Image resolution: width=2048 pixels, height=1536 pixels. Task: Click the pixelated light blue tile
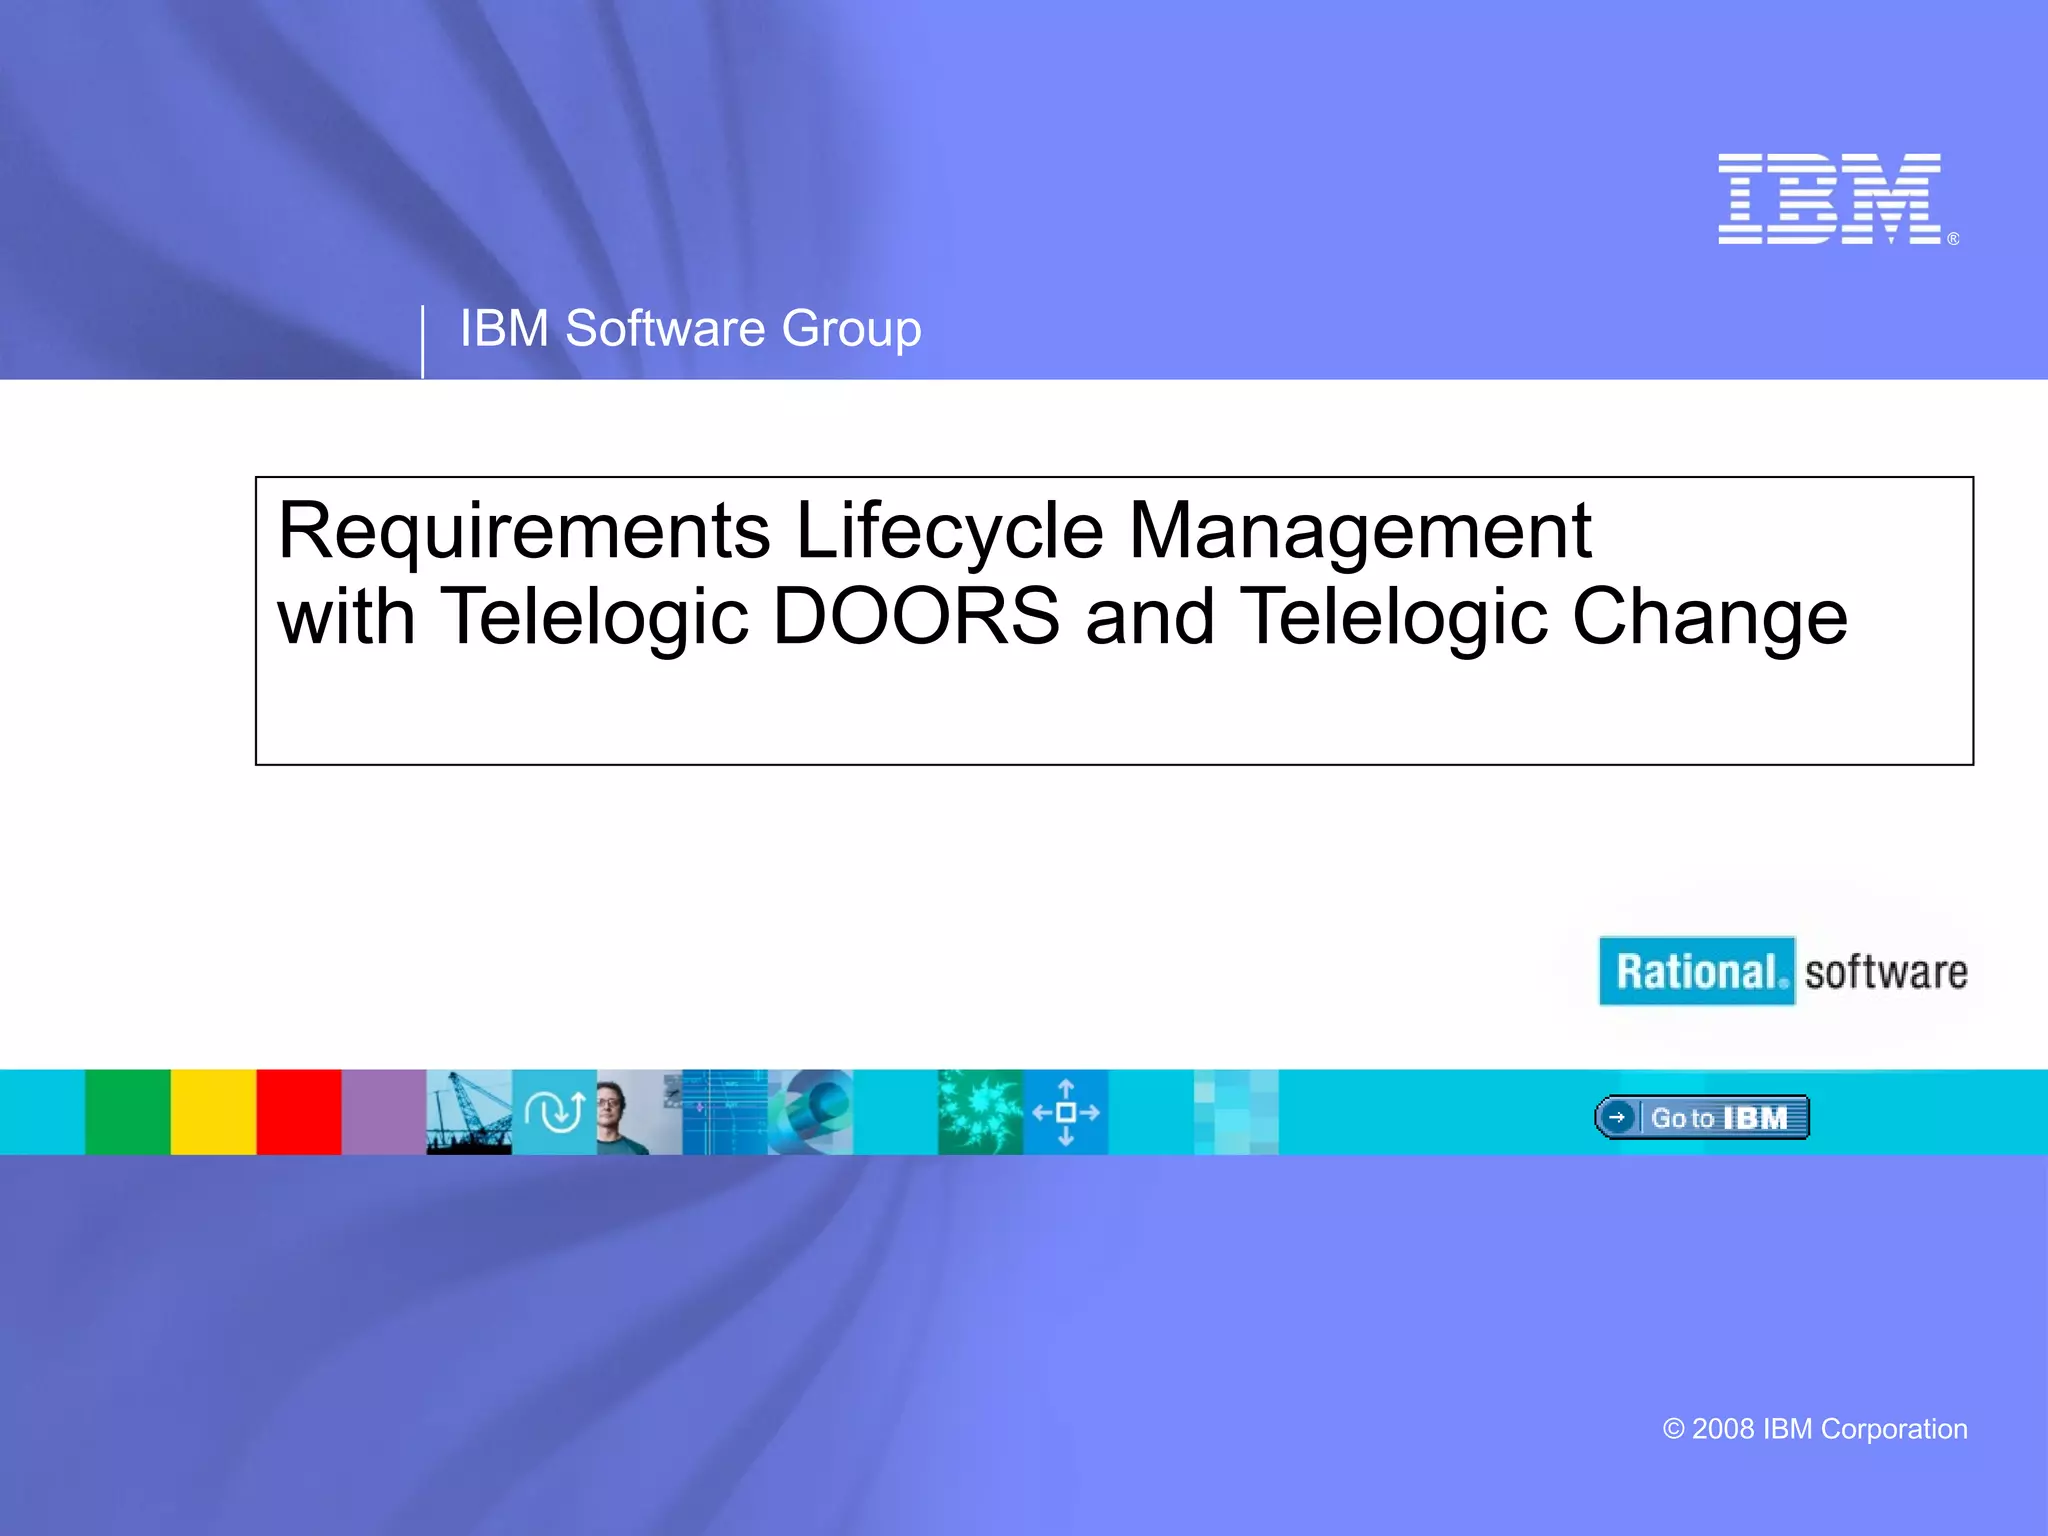pyautogui.click(x=1236, y=1112)
